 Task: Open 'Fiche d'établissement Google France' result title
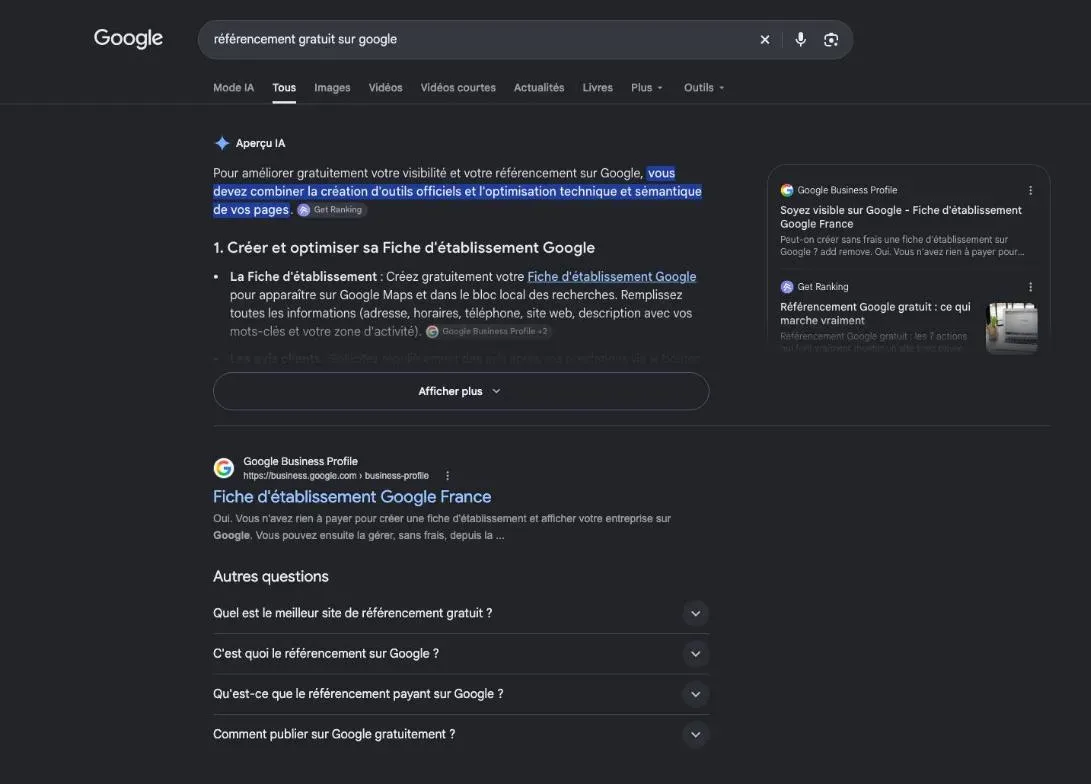[x=352, y=497]
